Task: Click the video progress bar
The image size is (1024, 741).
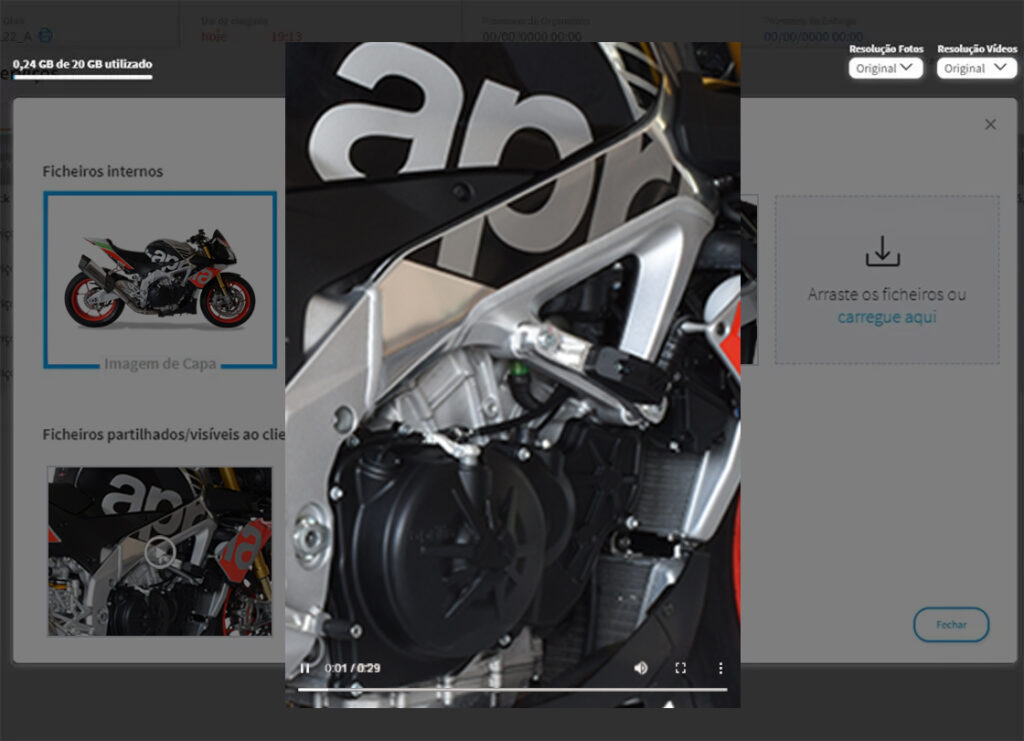Action: click(x=512, y=689)
